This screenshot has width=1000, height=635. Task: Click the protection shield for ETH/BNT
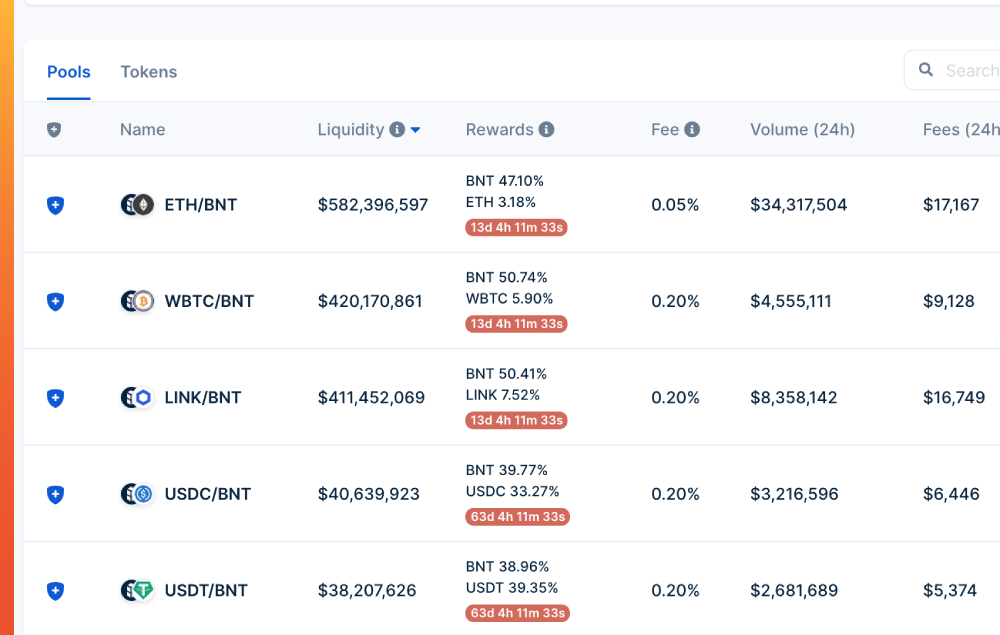[55, 205]
